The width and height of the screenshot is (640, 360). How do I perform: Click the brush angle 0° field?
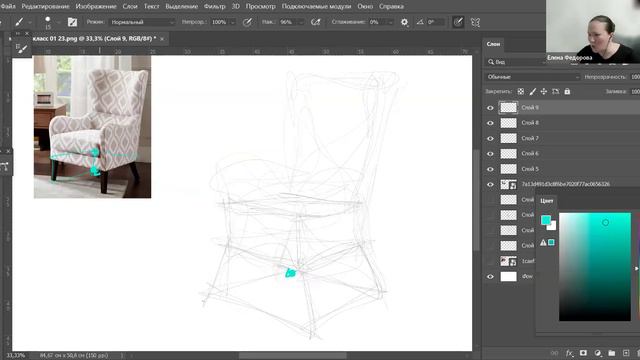pyautogui.click(x=435, y=22)
